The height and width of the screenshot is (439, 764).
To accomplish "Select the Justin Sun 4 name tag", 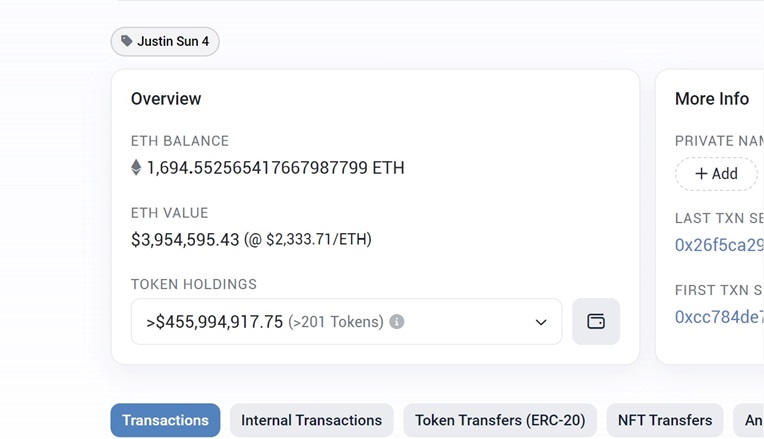I will [x=172, y=42].
